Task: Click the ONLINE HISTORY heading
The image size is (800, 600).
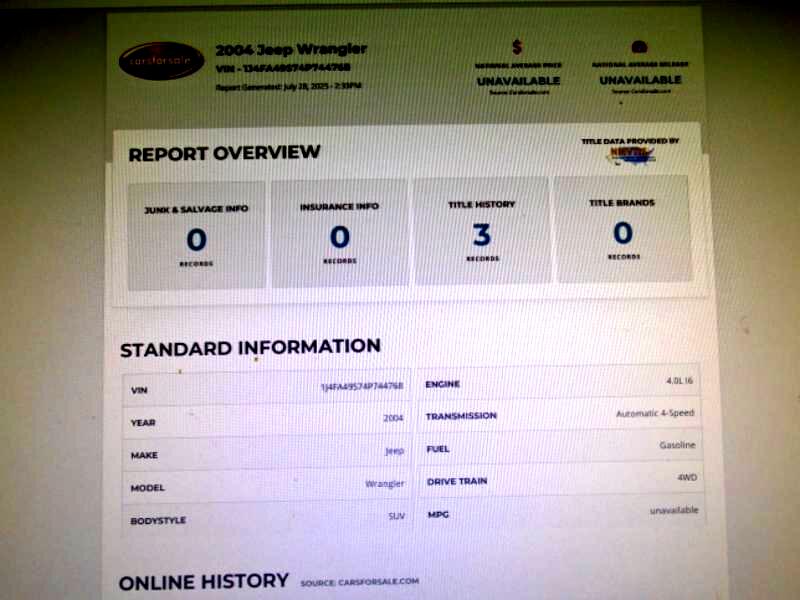Action: point(204,582)
